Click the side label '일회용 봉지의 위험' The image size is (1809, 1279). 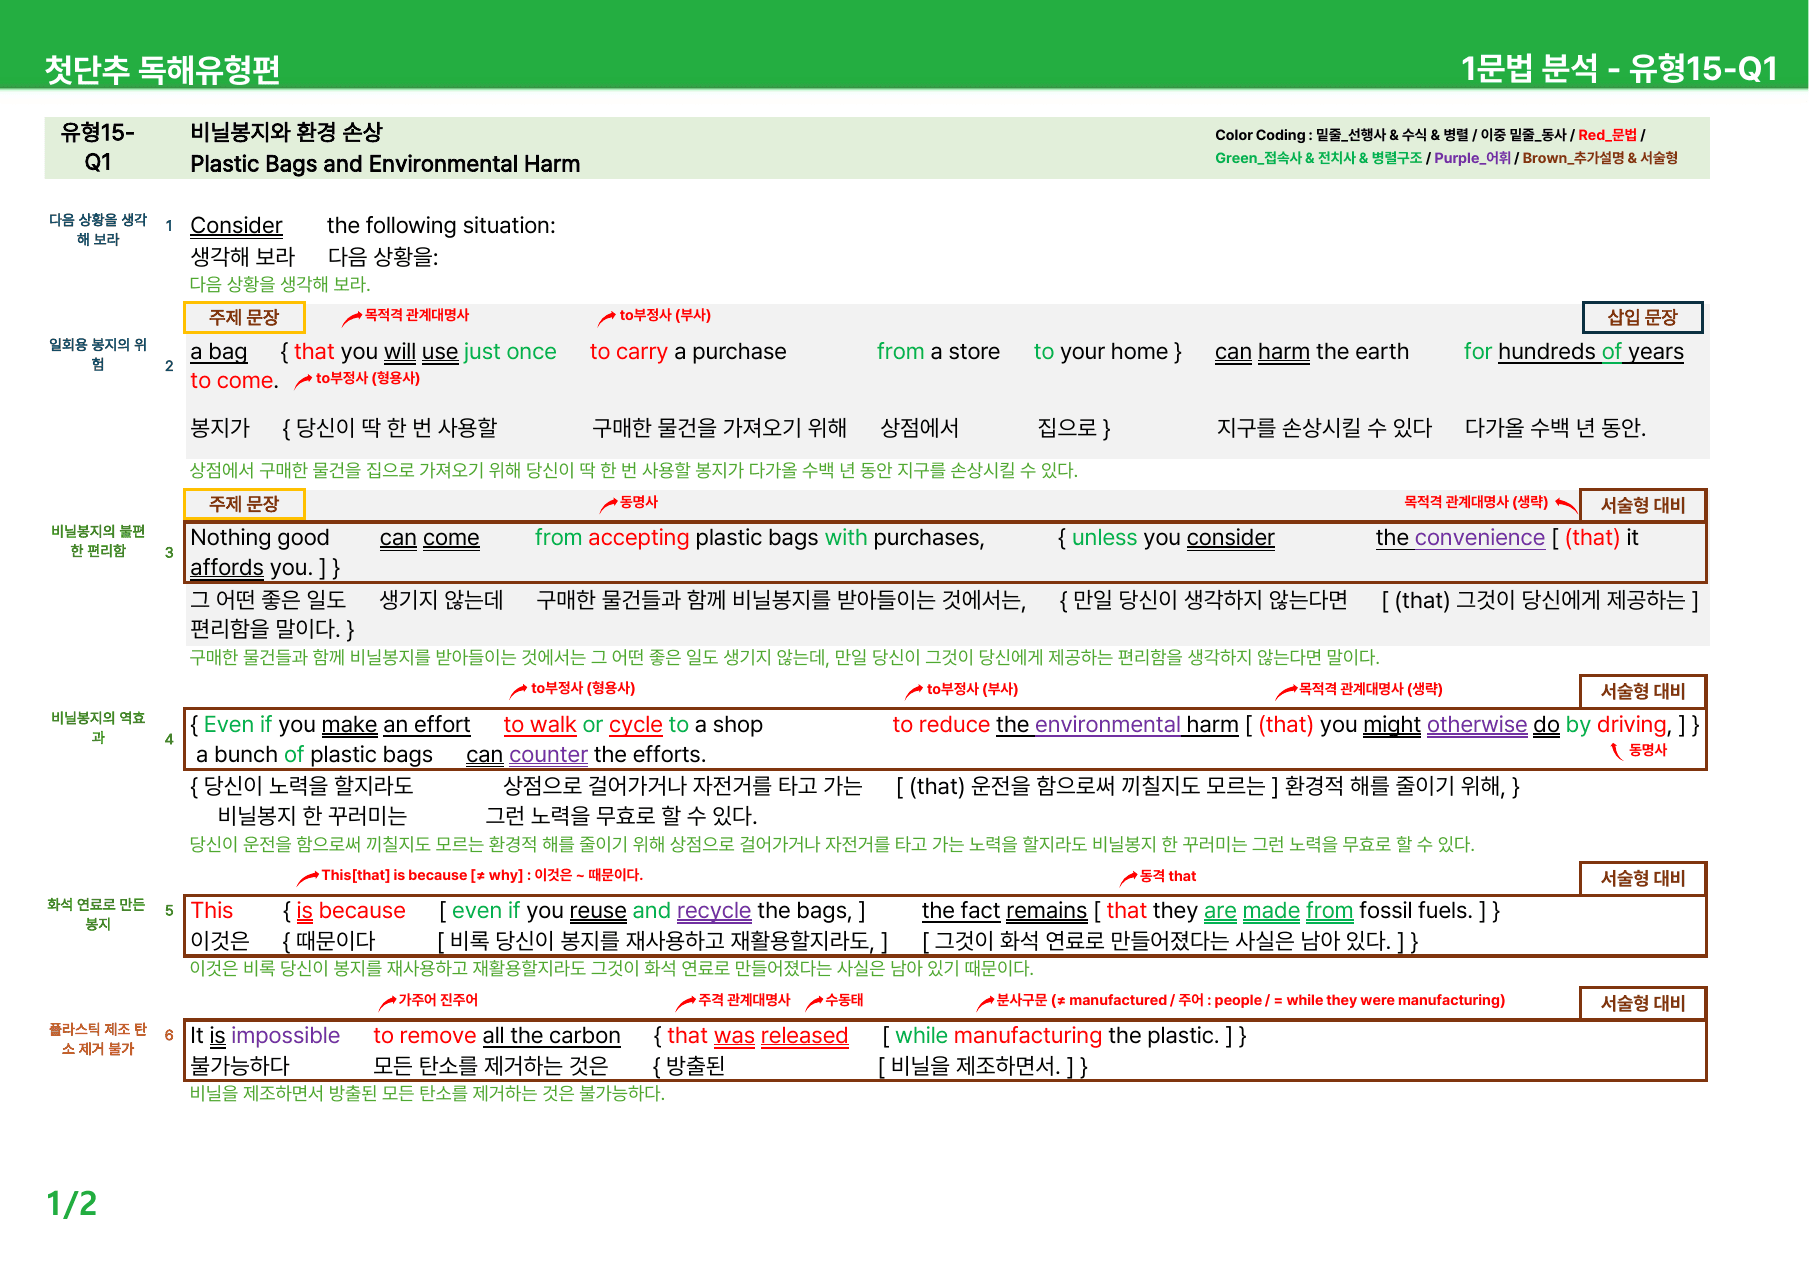pos(98,354)
